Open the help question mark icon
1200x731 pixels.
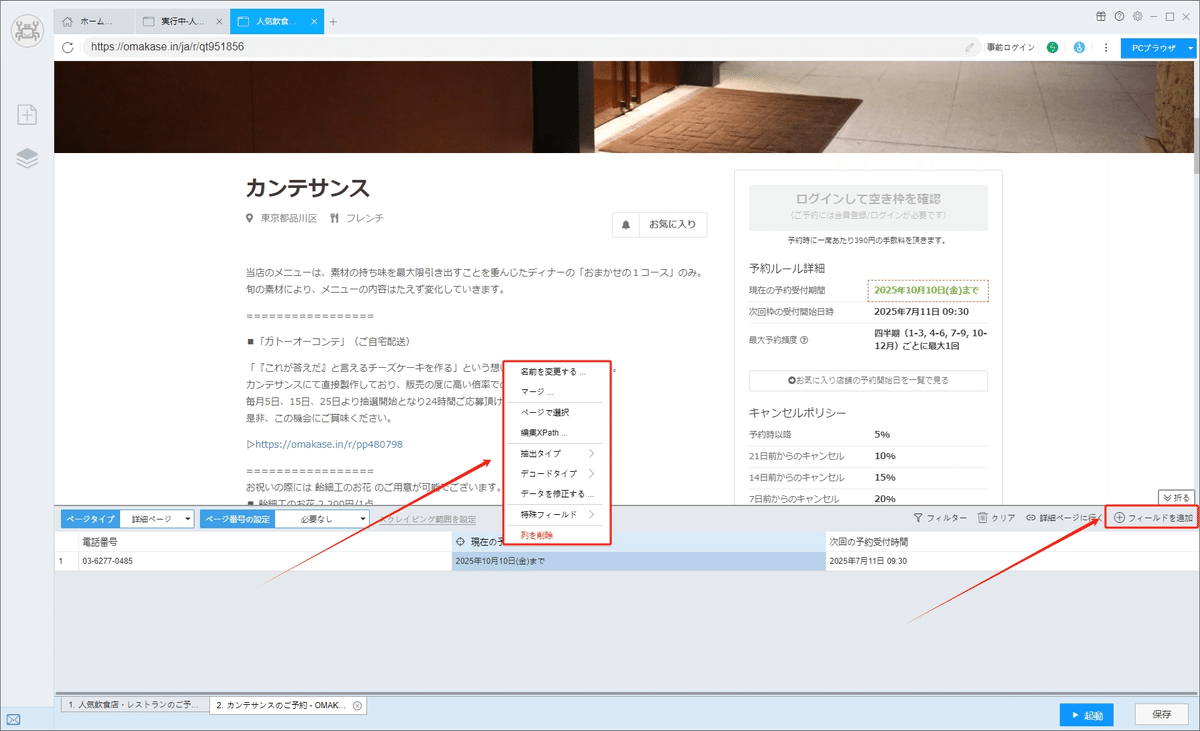(x=1119, y=16)
